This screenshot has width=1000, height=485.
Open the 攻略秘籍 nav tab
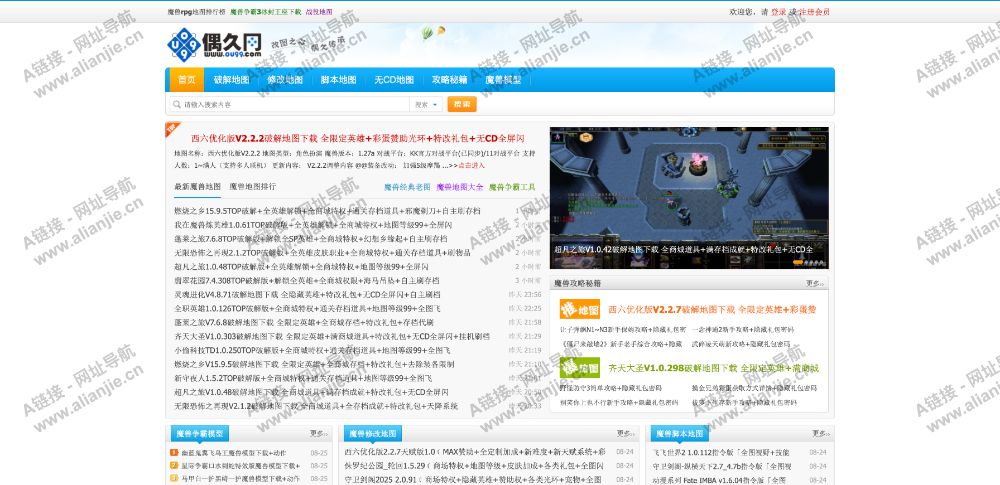click(449, 80)
